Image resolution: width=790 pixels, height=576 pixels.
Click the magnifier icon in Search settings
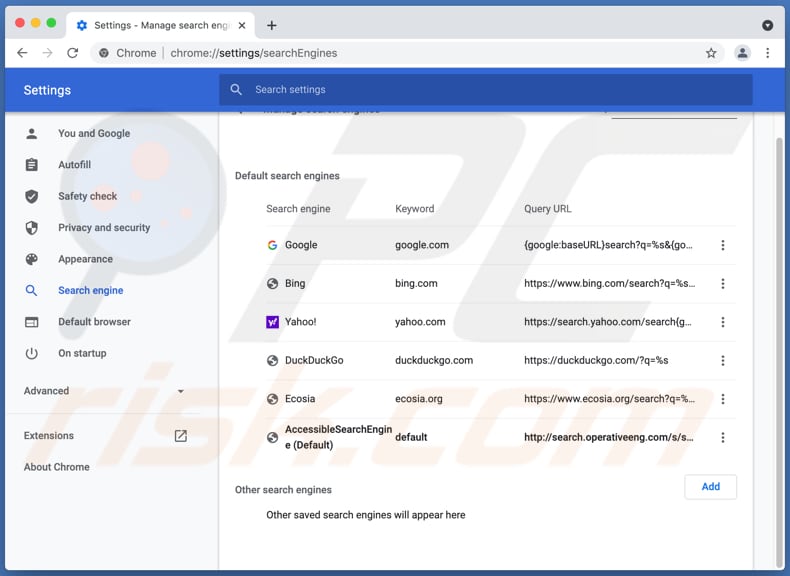pyautogui.click(x=236, y=90)
